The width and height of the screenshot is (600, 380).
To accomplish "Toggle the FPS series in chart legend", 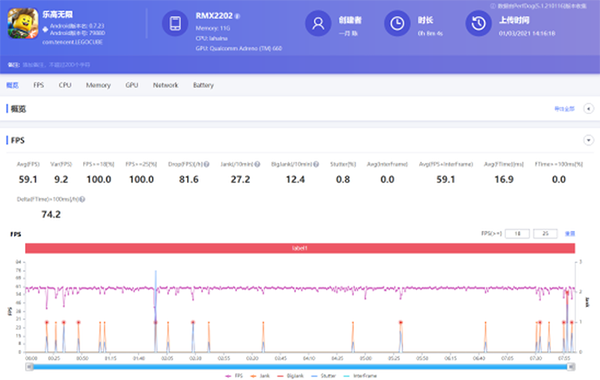I will point(234,376).
